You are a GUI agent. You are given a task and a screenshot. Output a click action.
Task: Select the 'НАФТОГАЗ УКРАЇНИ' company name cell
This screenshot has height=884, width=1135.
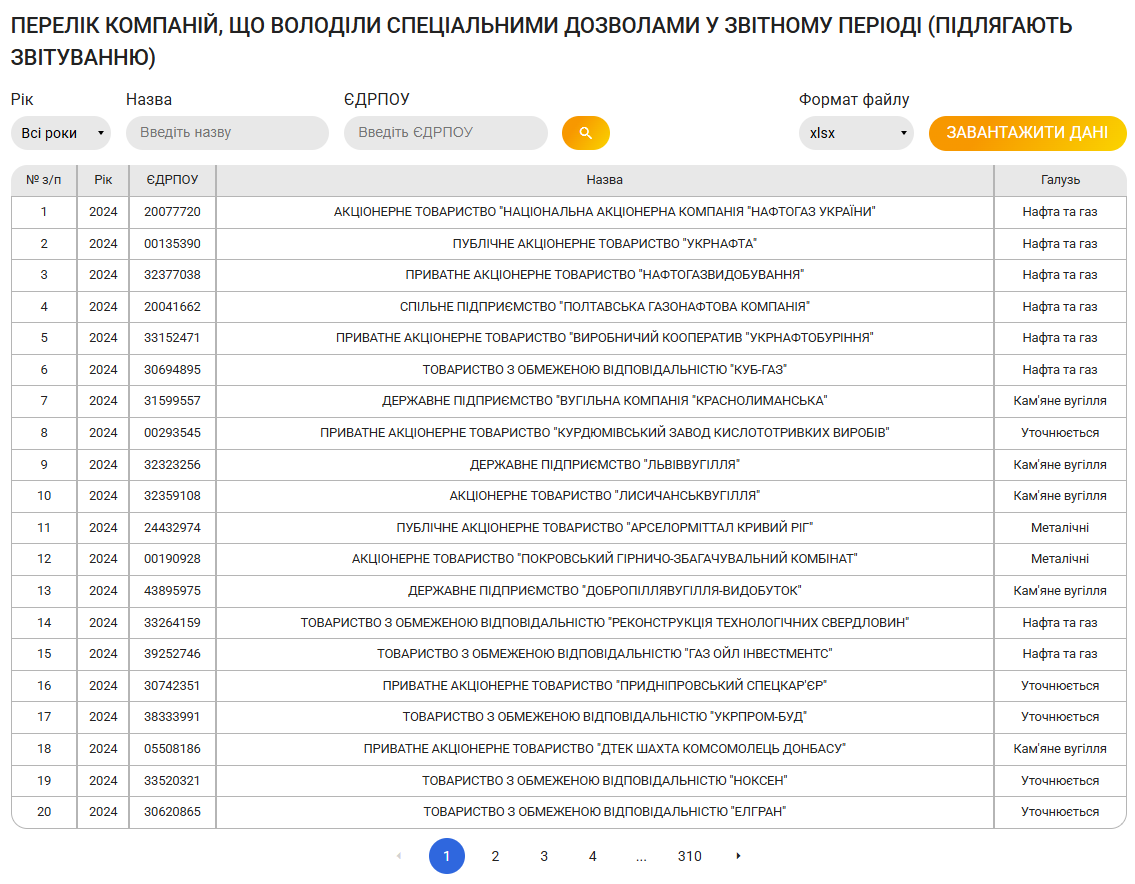click(x=604, y=212)
